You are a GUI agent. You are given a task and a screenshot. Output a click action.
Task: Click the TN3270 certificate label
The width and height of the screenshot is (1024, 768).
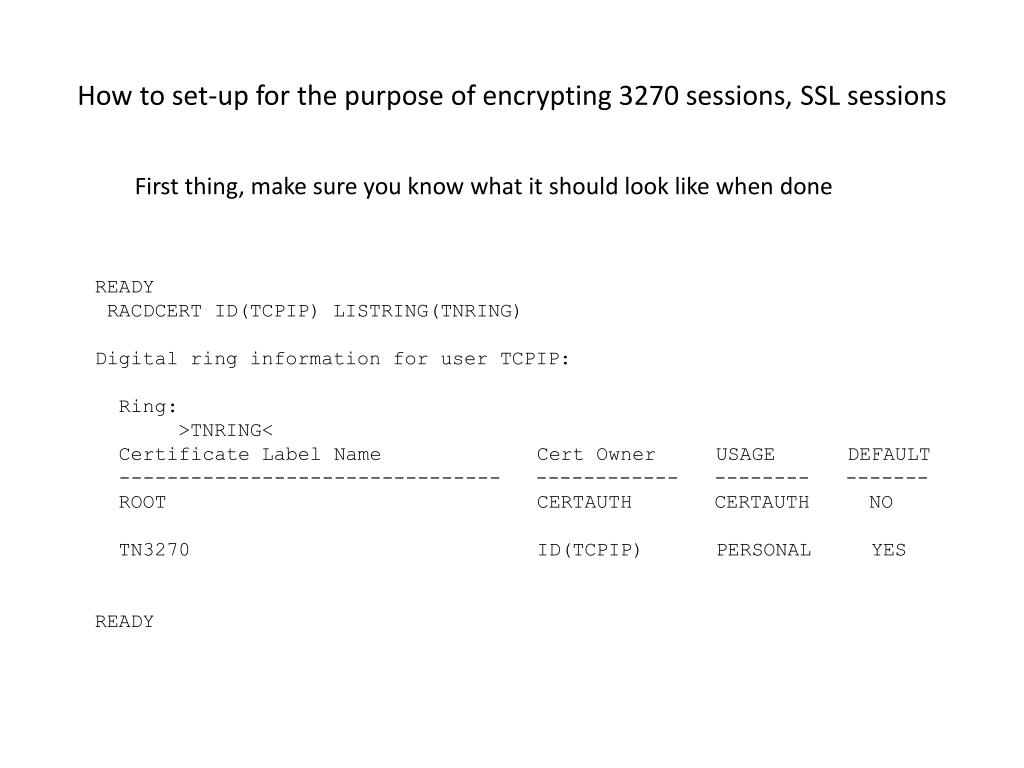tap(154, 550)
